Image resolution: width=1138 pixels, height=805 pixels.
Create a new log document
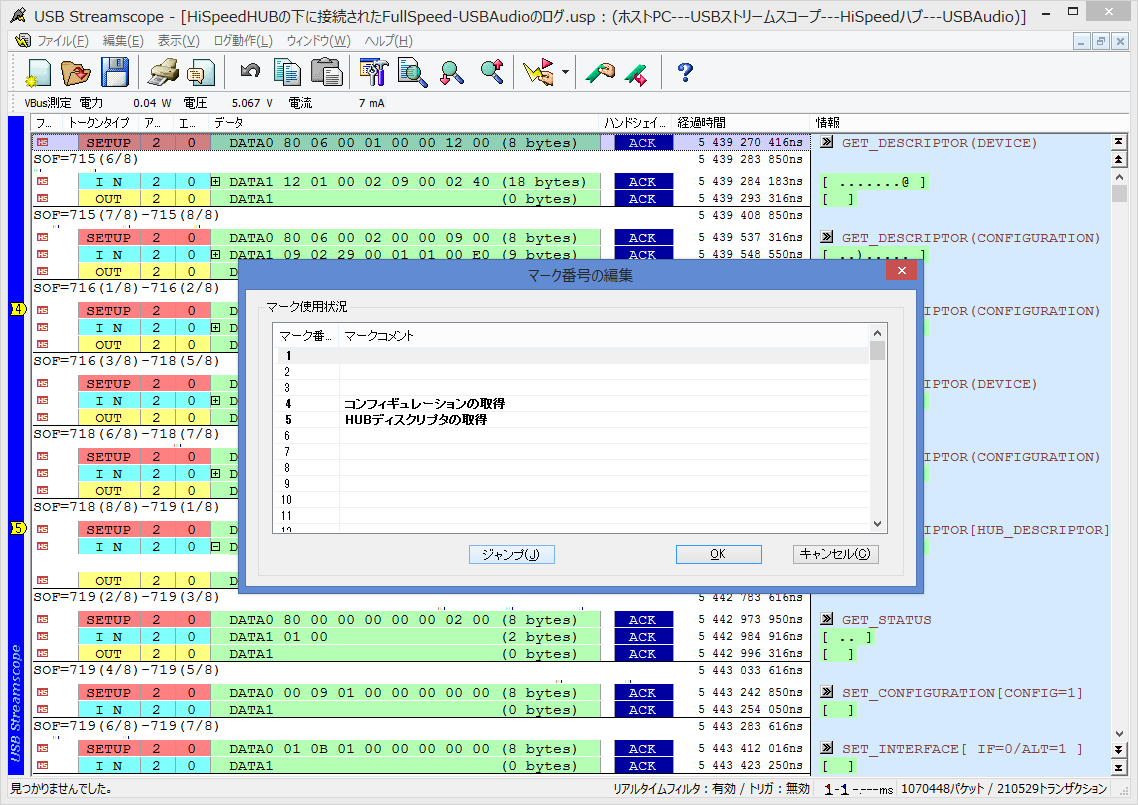(38, 73)
